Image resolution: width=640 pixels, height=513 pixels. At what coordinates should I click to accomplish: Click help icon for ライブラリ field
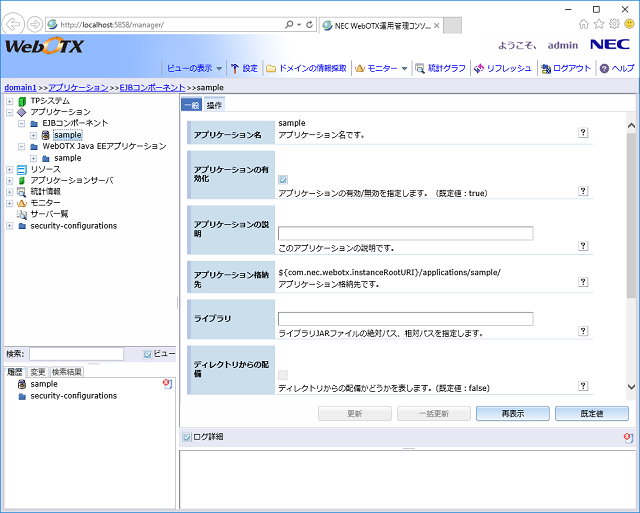[x=583, y=332]
